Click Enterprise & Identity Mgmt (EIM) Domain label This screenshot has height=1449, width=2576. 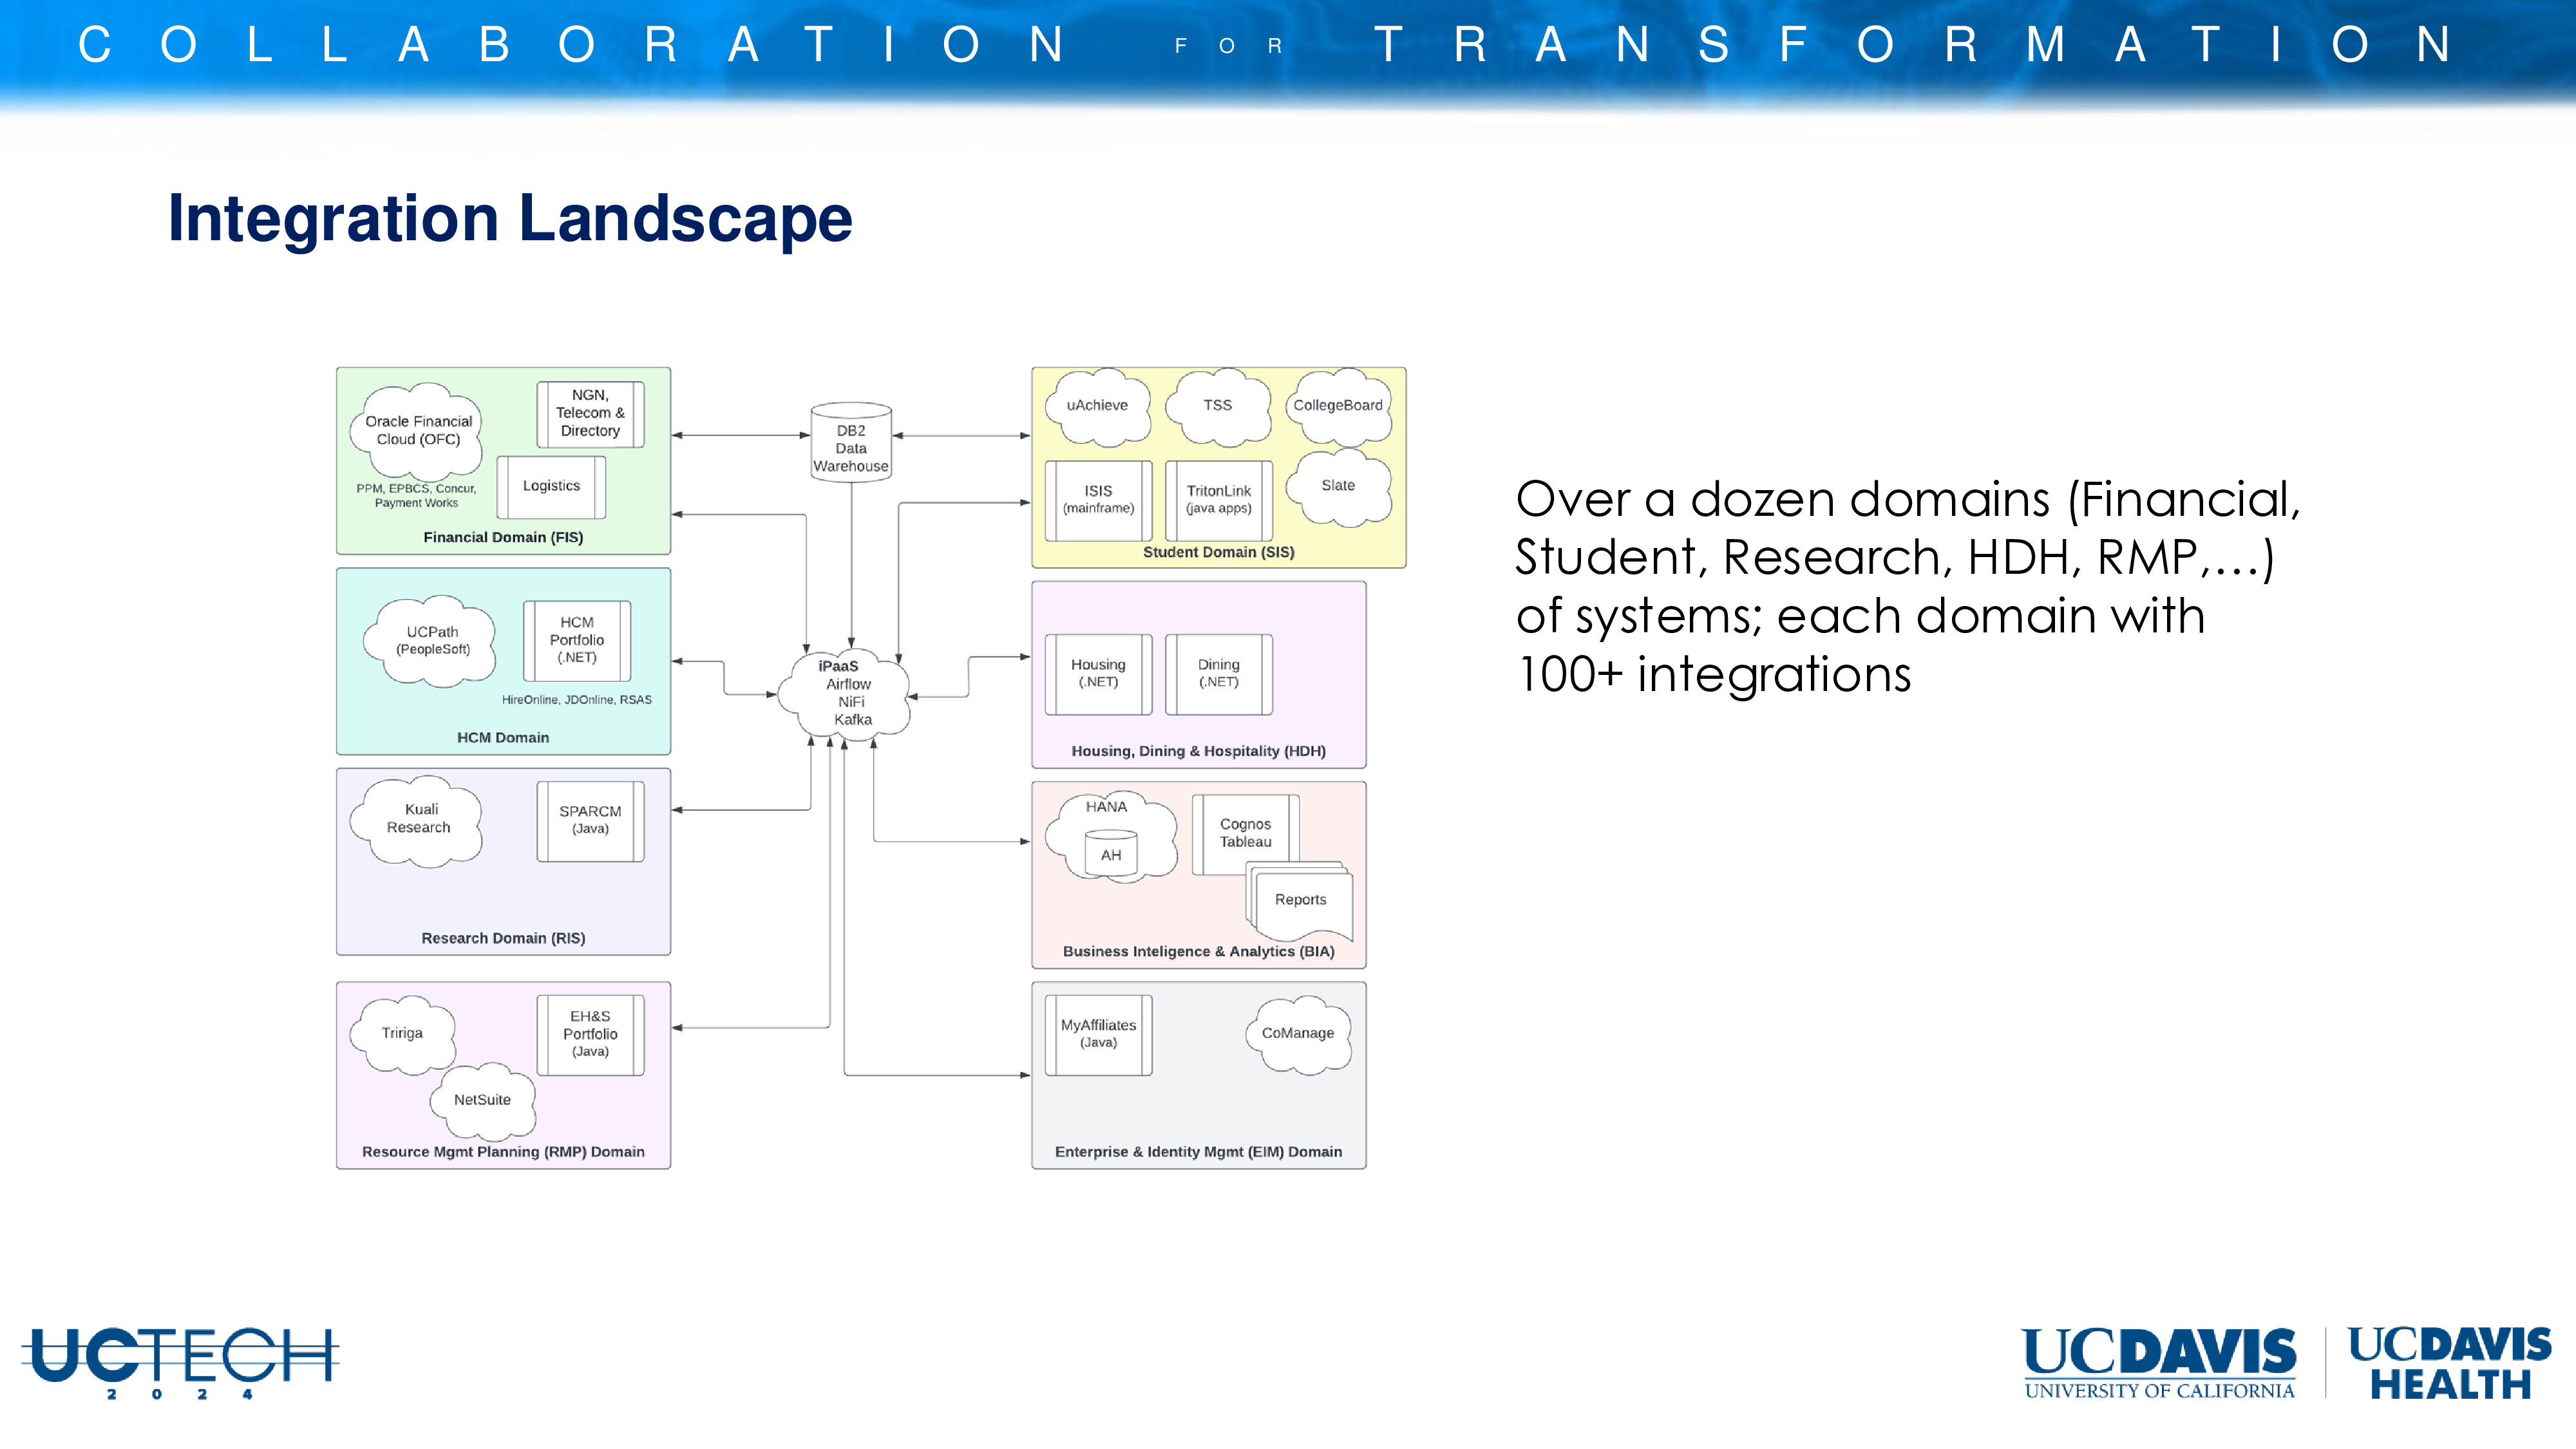(x=1198, y=1153)
